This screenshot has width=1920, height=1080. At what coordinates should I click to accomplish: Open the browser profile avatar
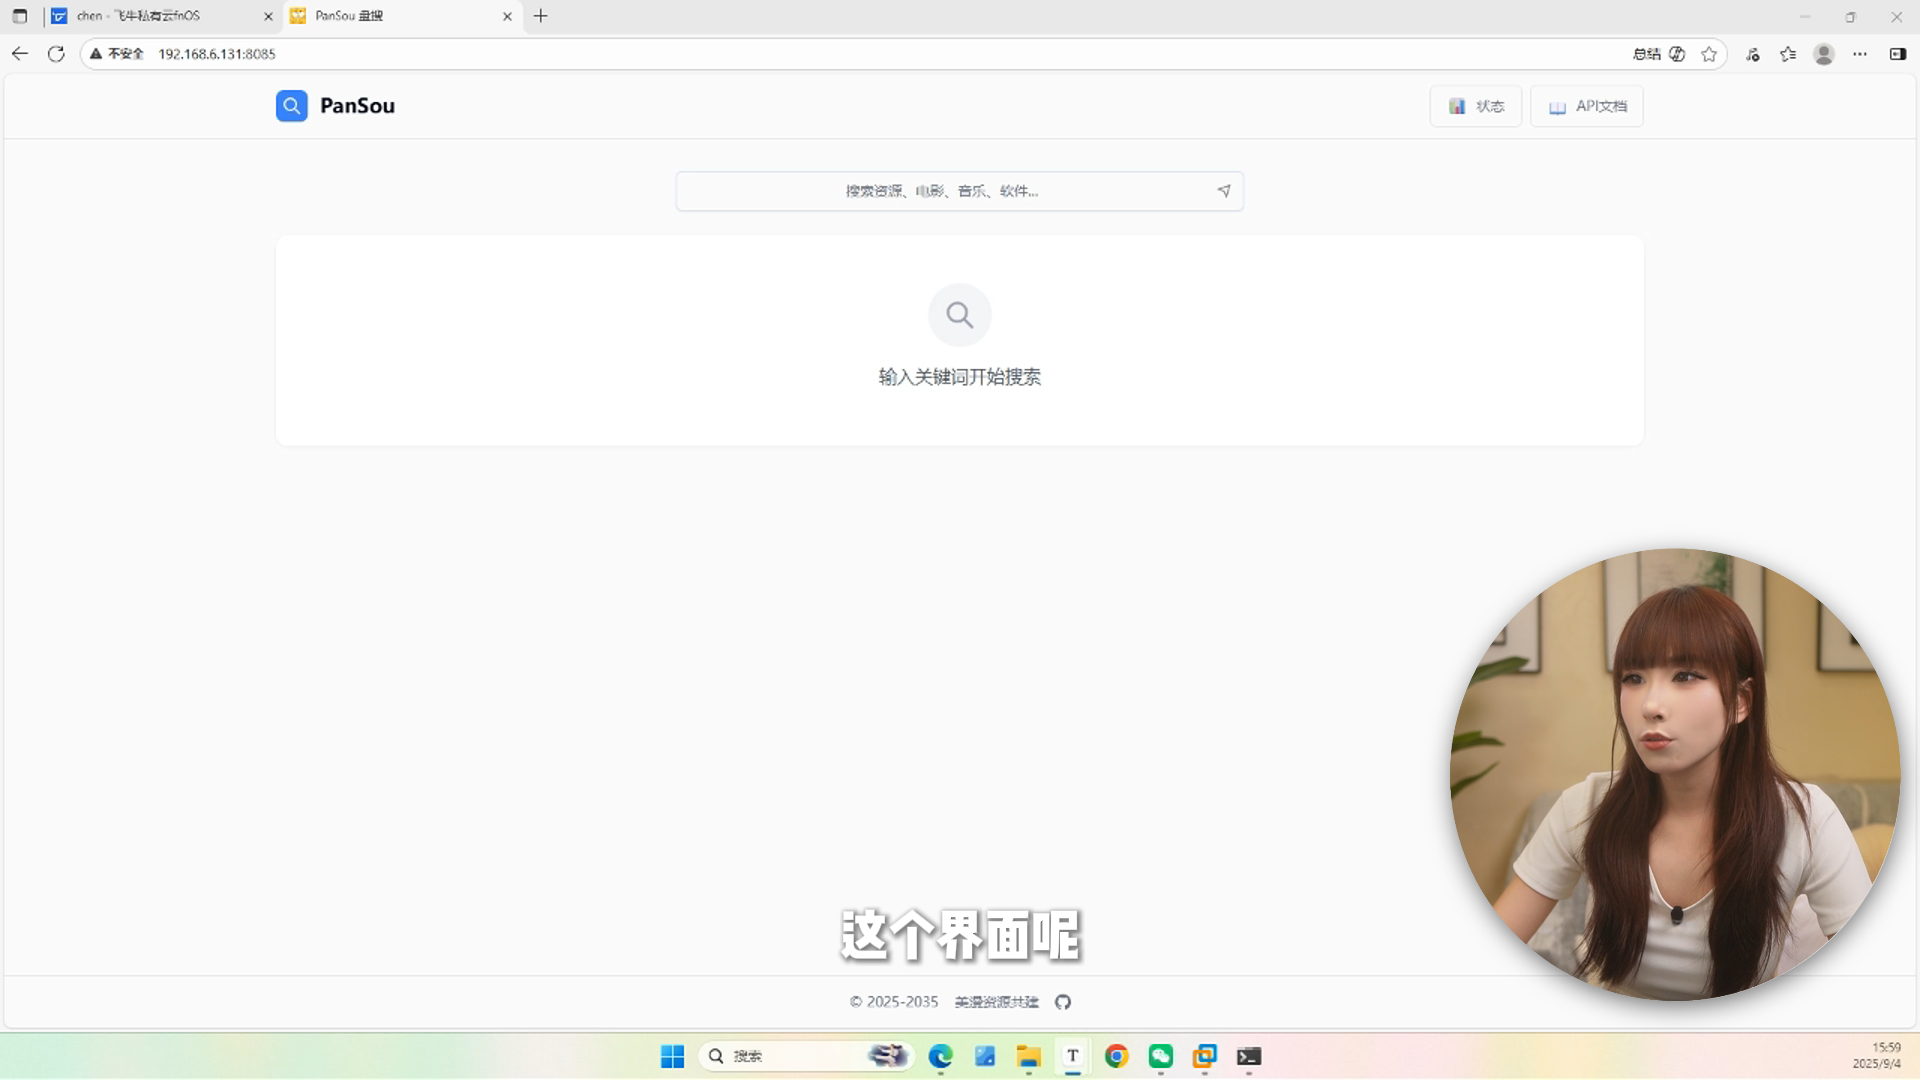1824,54
